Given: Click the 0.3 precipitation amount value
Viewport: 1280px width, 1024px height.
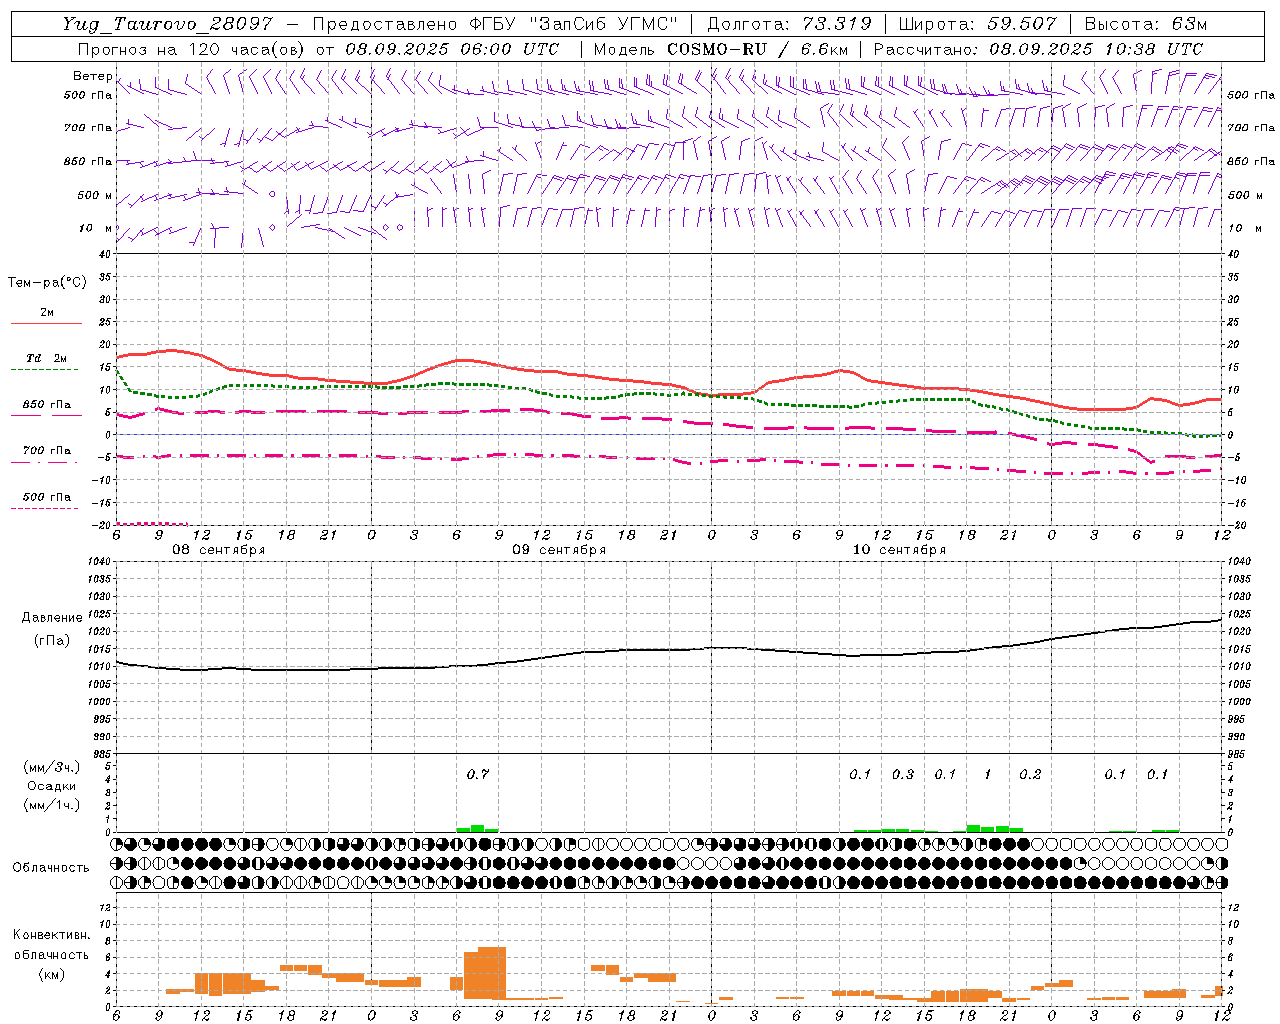Looking at the screenshot, I should point(903,774).
